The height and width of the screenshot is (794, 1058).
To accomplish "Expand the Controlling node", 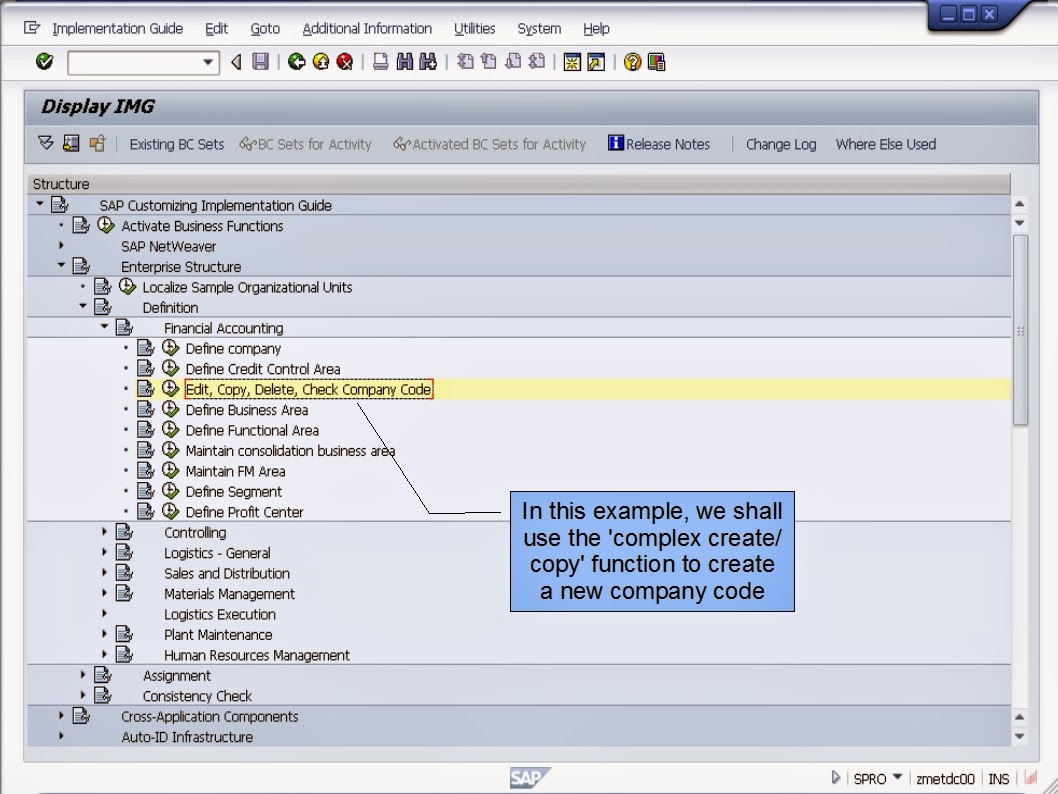I will [105, 532].
